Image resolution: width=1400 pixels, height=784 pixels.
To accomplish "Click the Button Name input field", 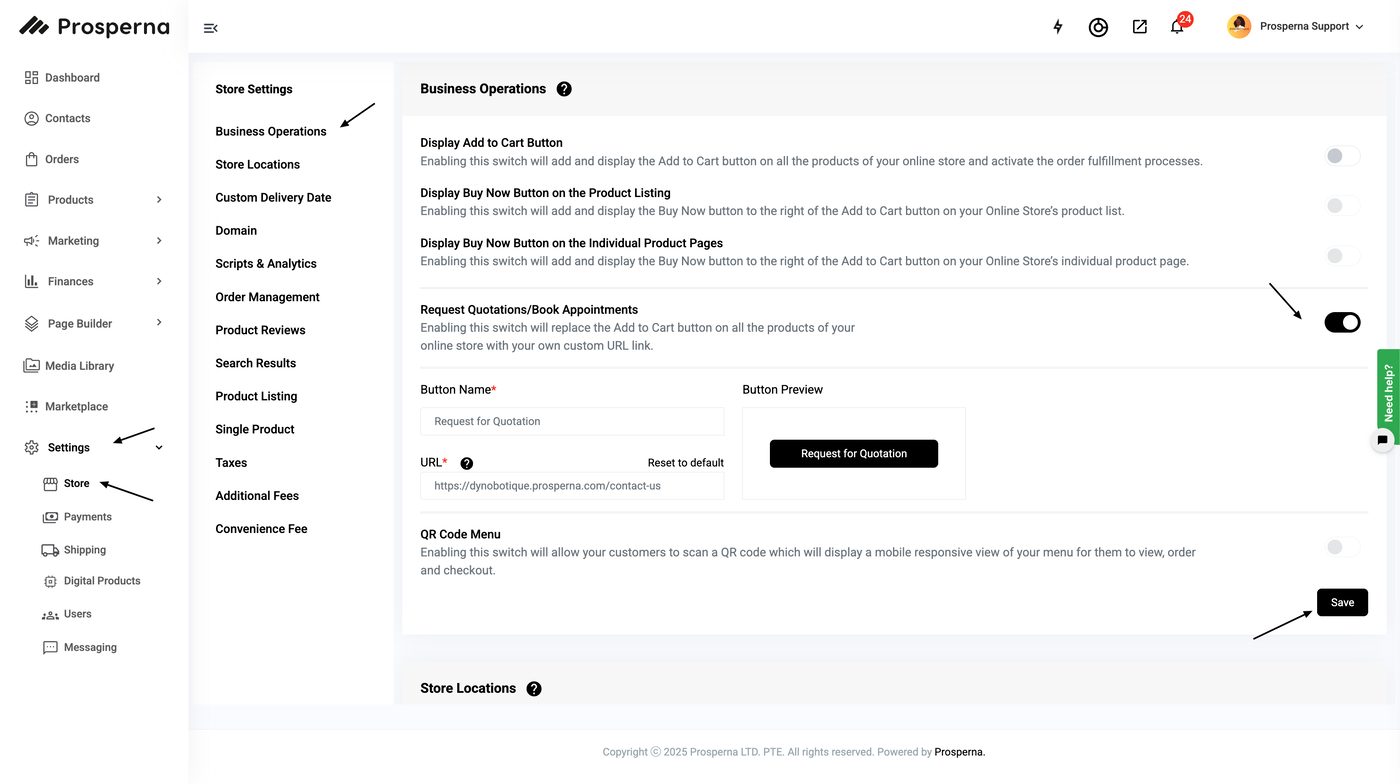I will pos(572,421).
